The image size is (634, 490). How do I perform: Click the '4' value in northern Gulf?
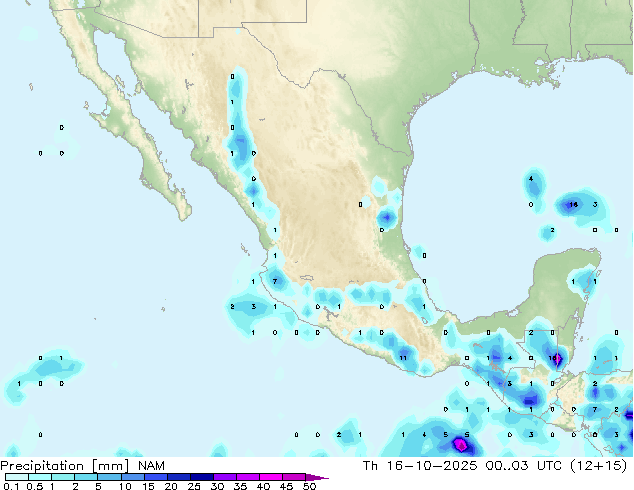coord(530,179)
